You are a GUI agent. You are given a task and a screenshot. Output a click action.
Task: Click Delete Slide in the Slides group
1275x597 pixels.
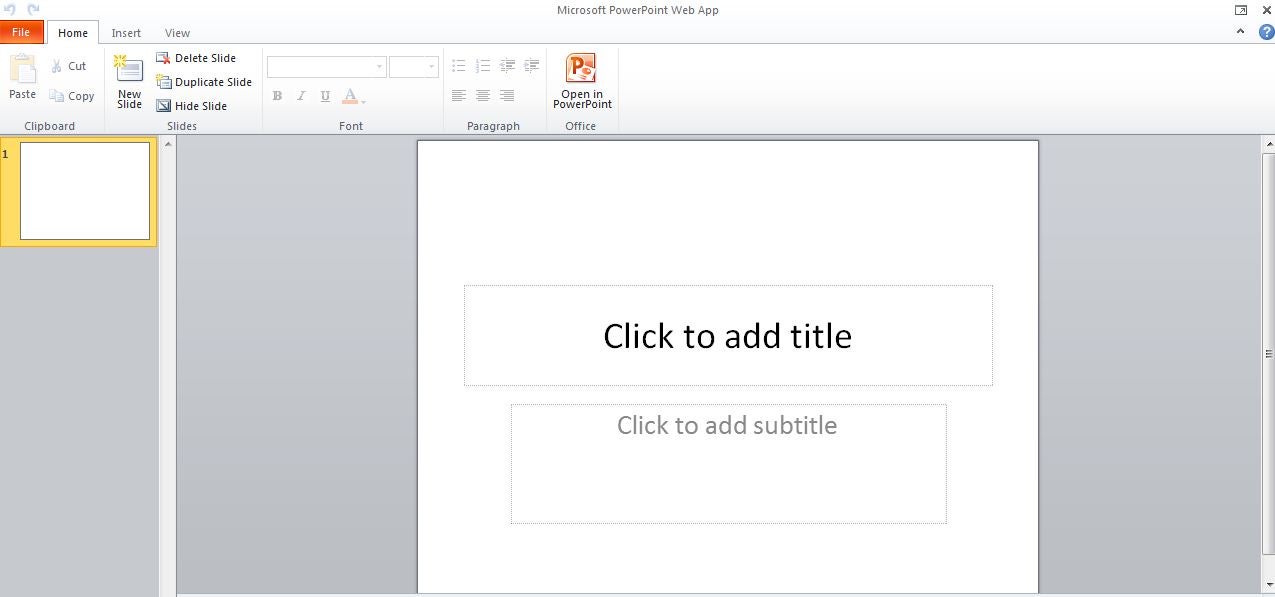pos(196,58)
